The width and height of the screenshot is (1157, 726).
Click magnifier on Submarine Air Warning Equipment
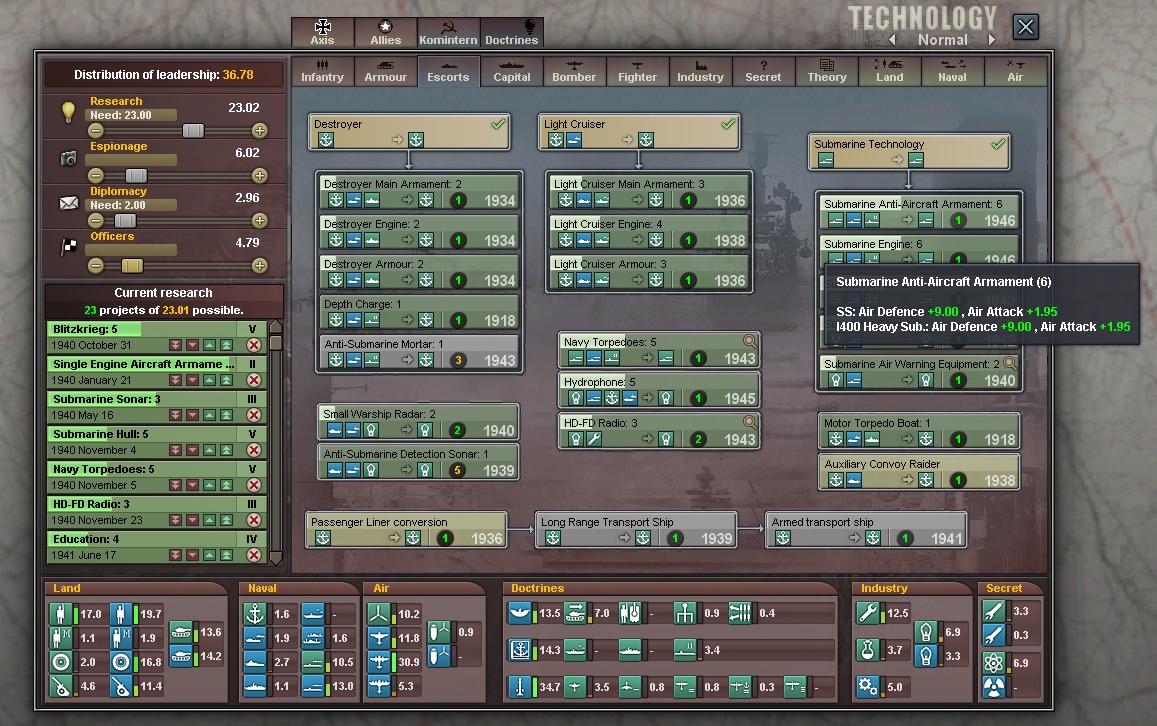(x=1010, y=364)
